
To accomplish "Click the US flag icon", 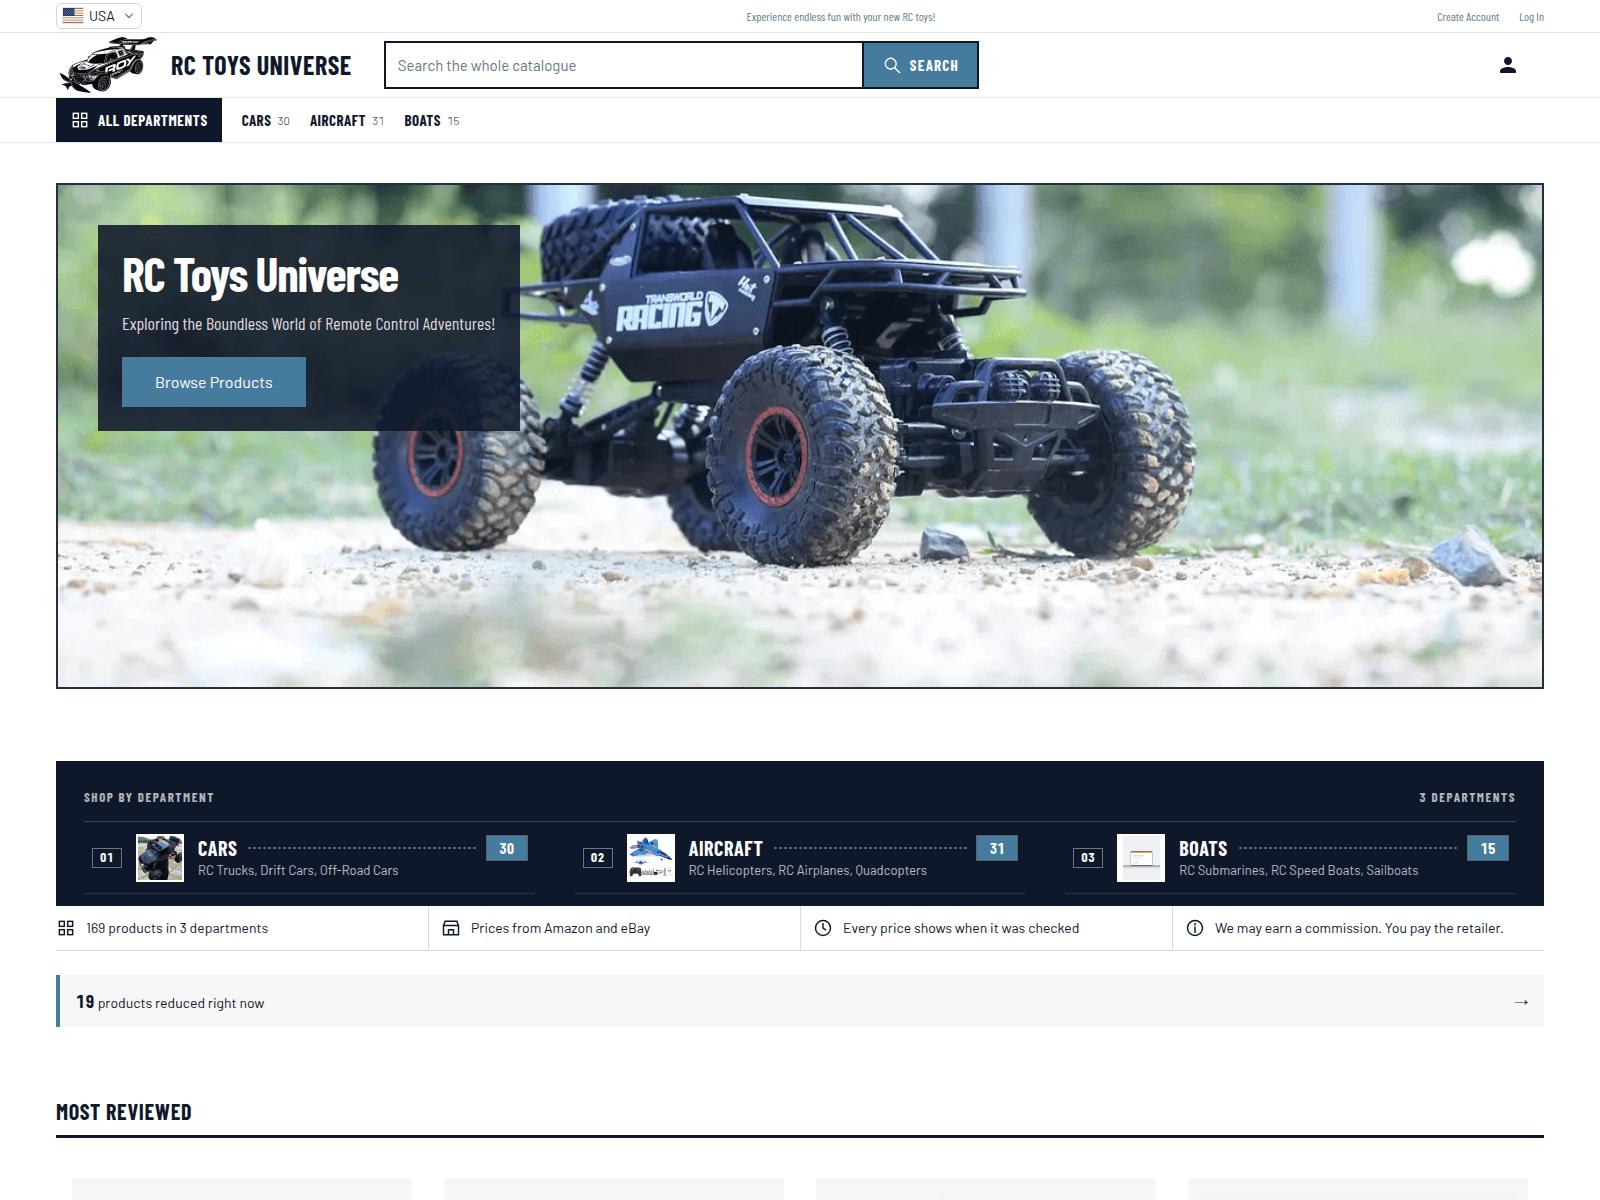I will [73, 15].
